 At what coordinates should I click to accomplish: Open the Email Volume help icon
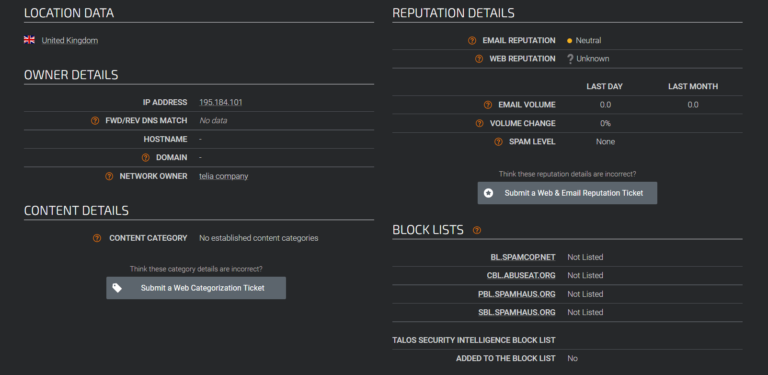(488, 105)
